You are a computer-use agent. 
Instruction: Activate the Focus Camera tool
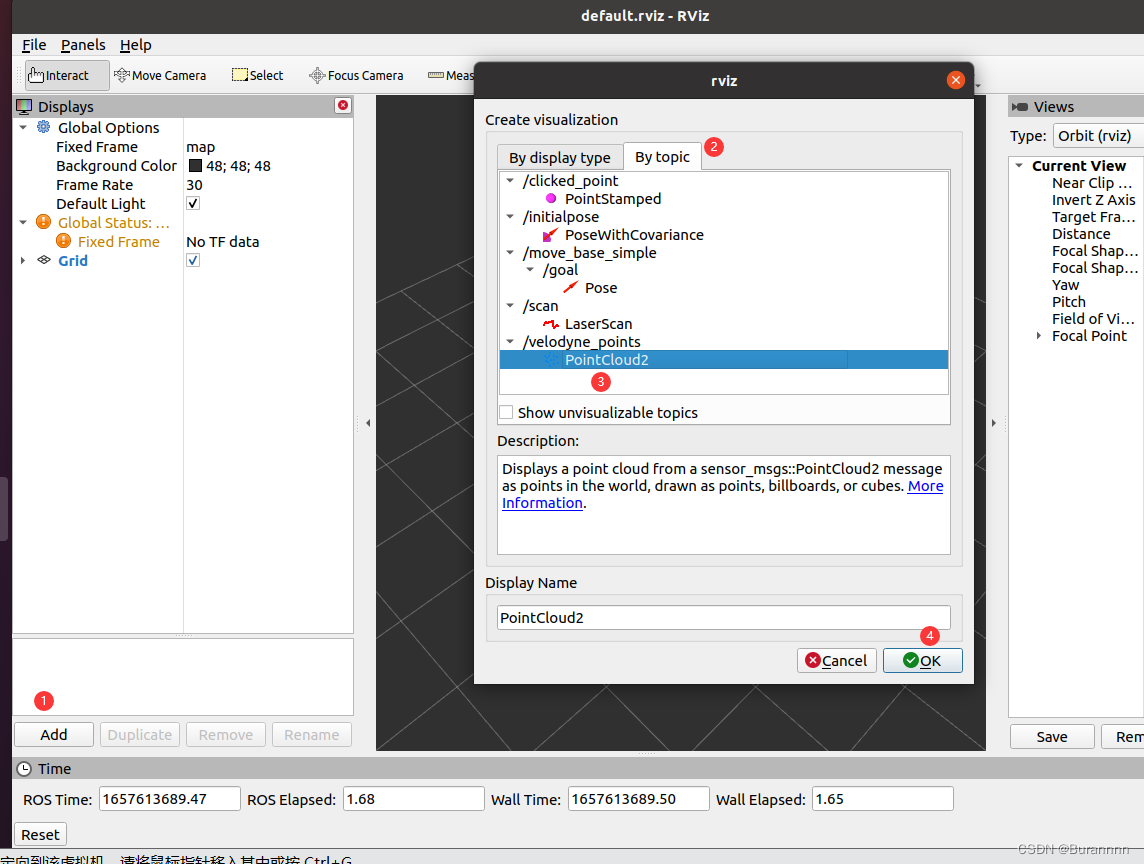click(356, 75)
